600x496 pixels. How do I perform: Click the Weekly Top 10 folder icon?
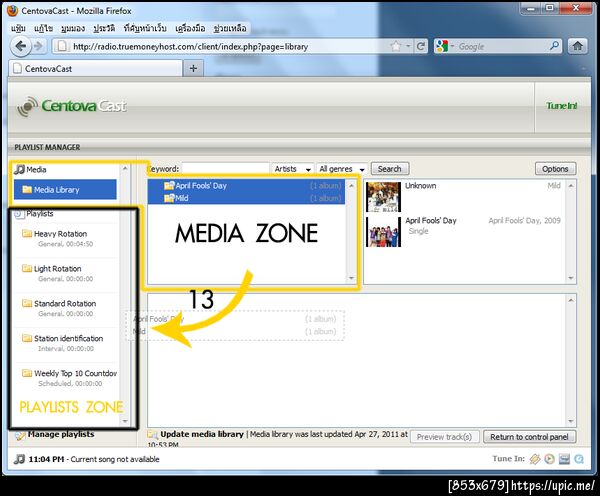point(27,373)
